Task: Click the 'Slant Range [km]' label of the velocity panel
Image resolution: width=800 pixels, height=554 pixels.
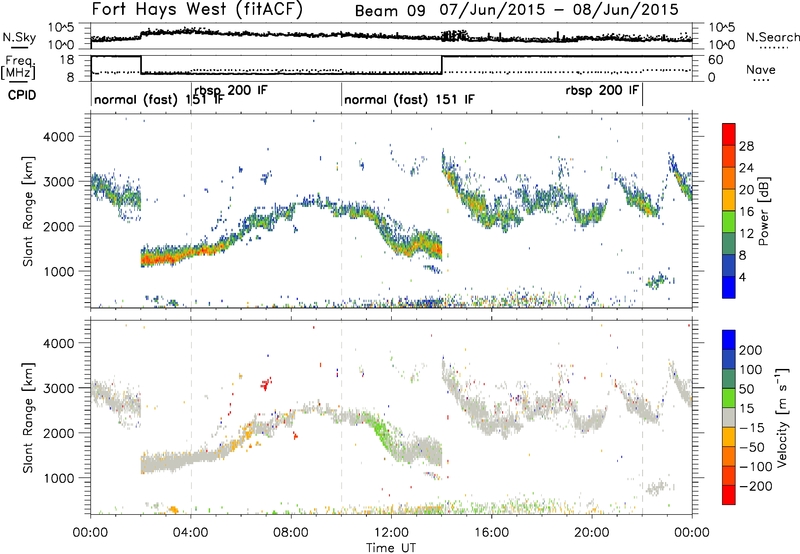Action: pos(28,418)
